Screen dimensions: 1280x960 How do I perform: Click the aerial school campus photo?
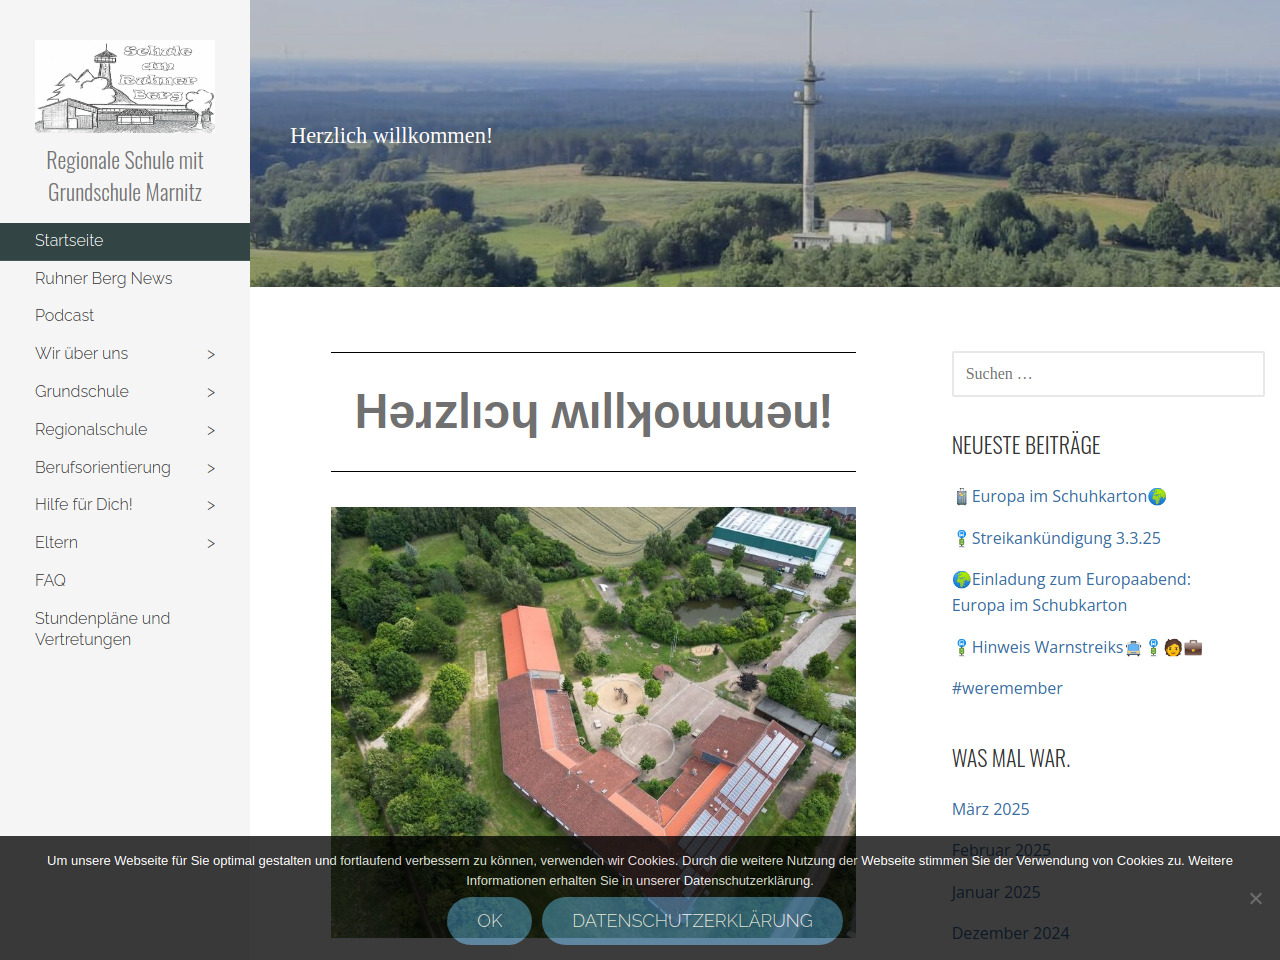click(593, 670)
